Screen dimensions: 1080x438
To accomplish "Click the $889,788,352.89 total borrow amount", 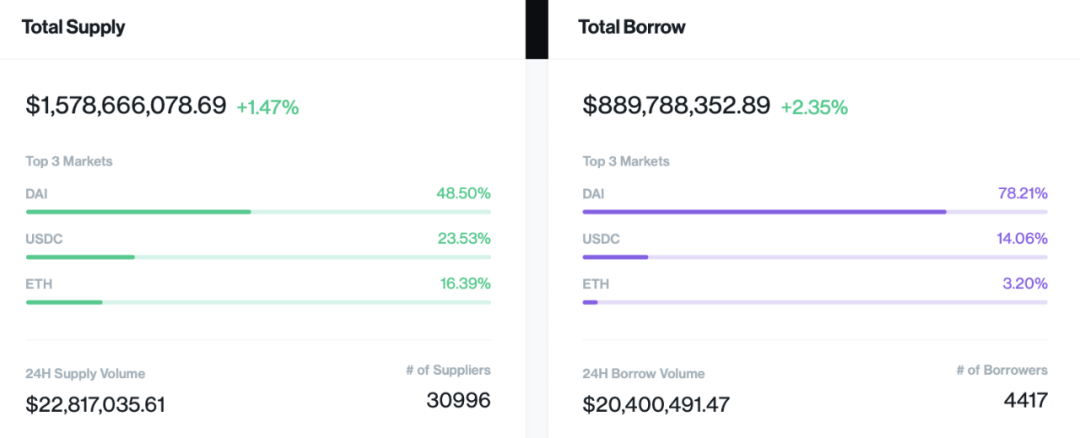I will tap(677, 105).
